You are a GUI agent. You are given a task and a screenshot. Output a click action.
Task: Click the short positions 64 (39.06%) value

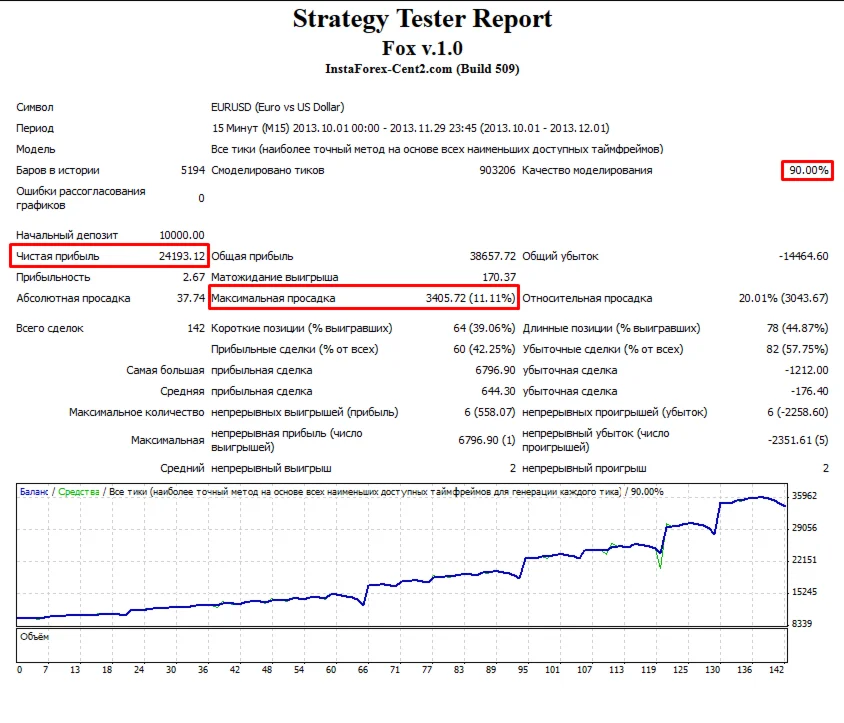click(484, 328)
